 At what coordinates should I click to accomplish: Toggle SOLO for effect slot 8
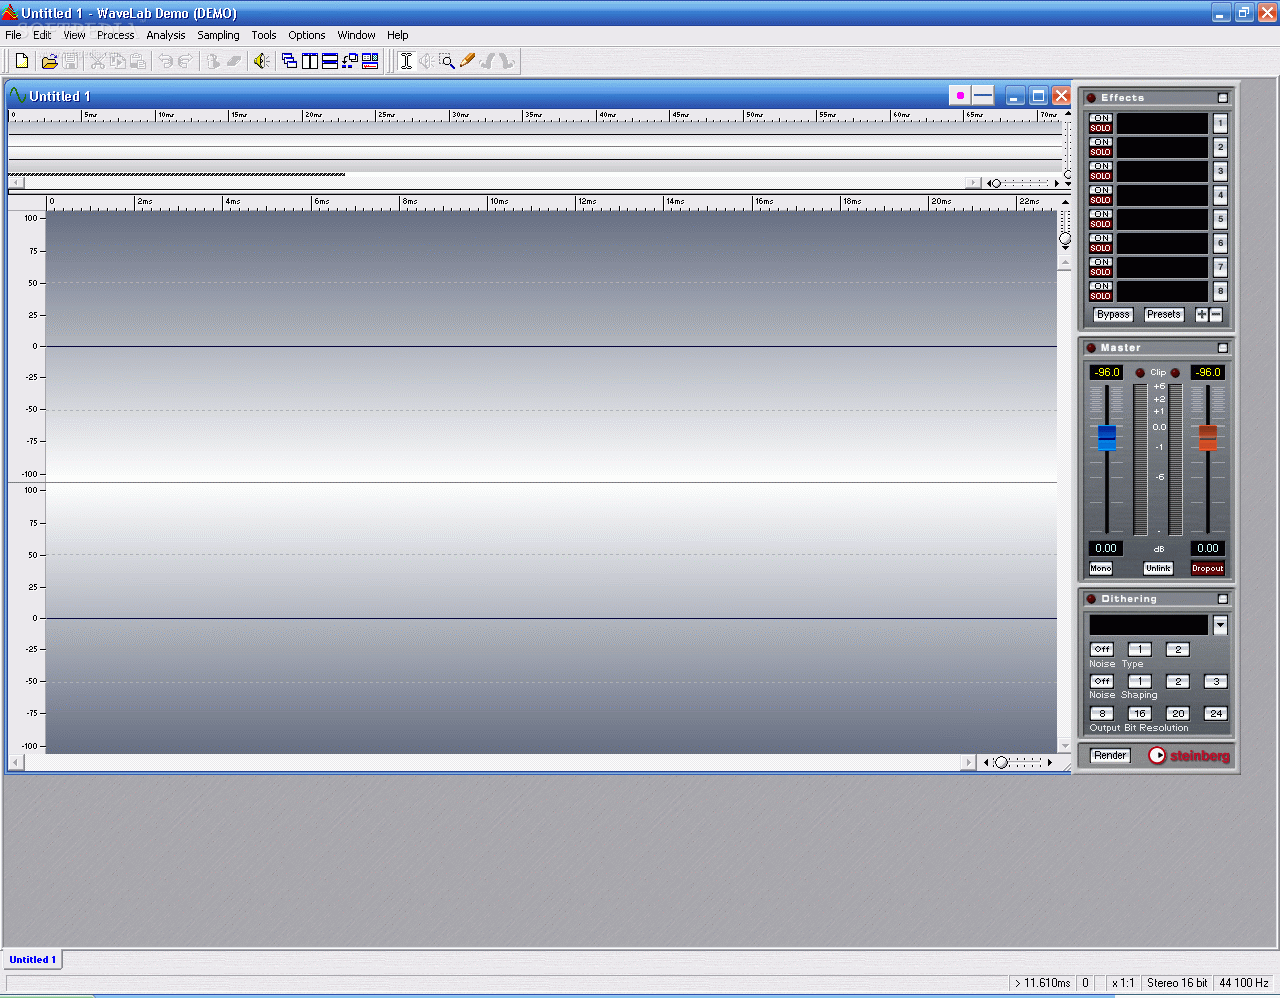tap(1101, 296)
